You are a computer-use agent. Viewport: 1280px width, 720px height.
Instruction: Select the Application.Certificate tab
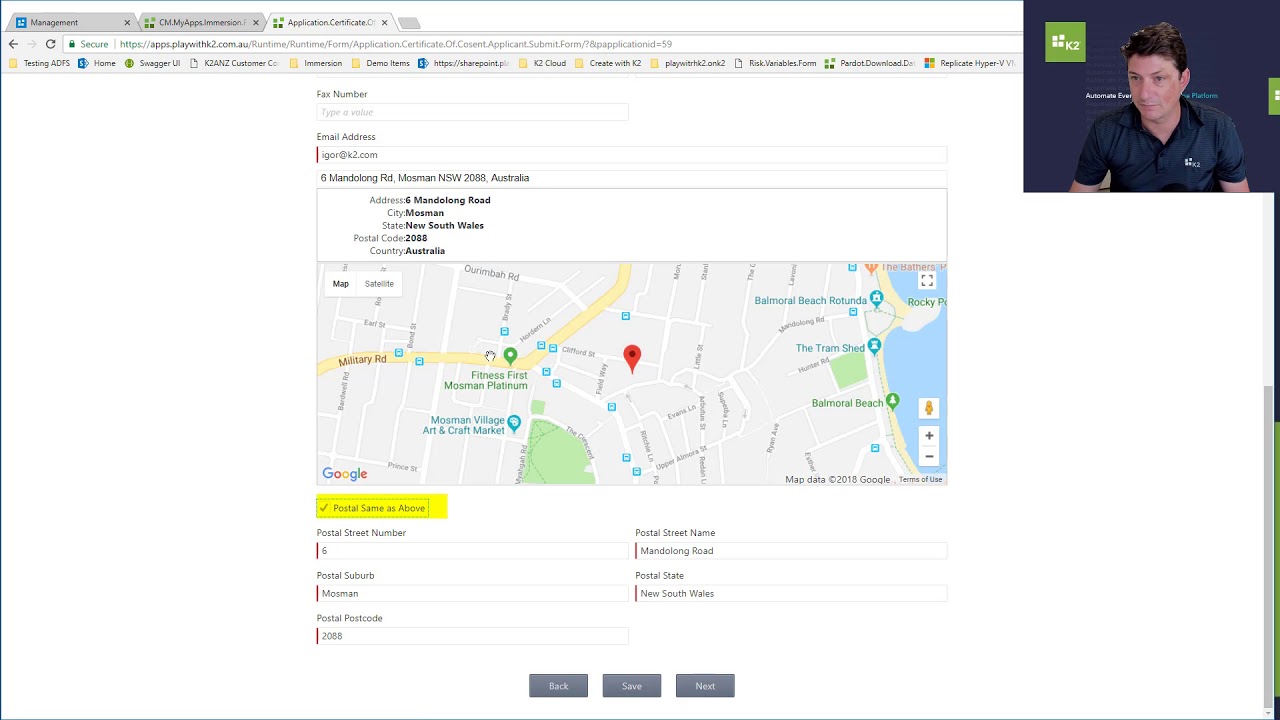coord(330,22)
